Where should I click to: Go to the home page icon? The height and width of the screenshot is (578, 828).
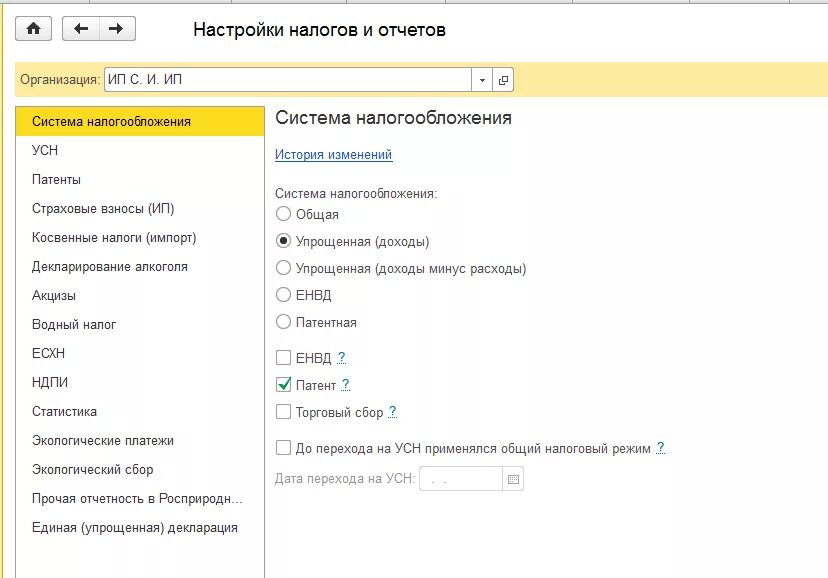point(34,29)
